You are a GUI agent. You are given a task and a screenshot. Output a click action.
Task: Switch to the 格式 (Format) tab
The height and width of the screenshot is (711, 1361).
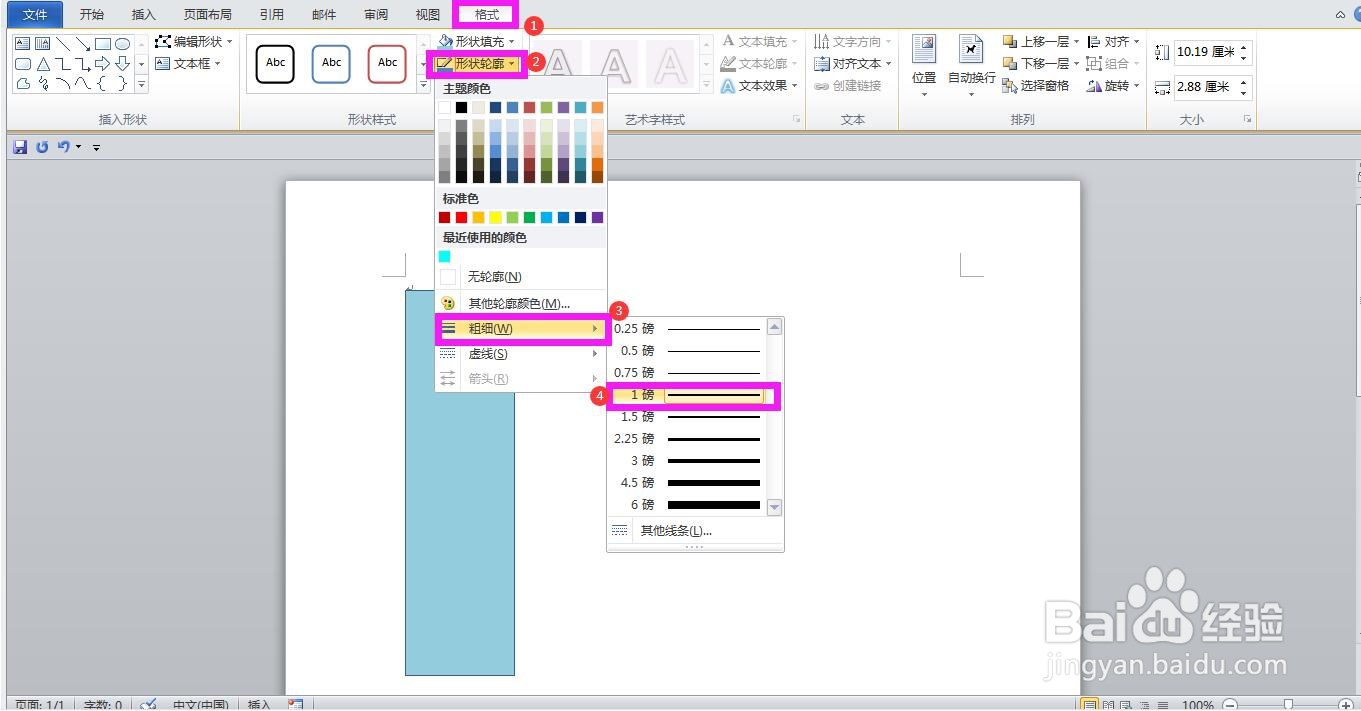(x=487, y=14)
